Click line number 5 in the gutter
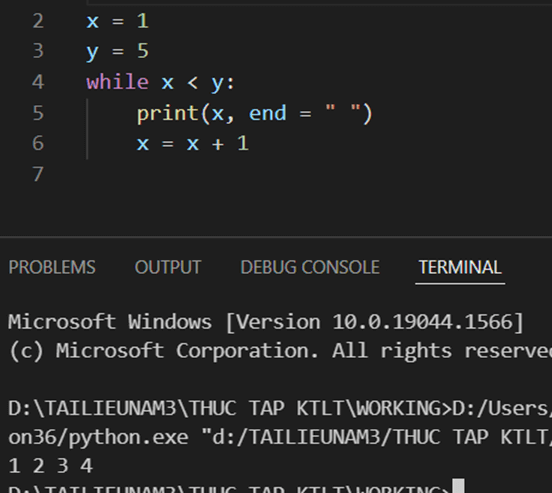The image size is (552, 493). pos(38,113)
